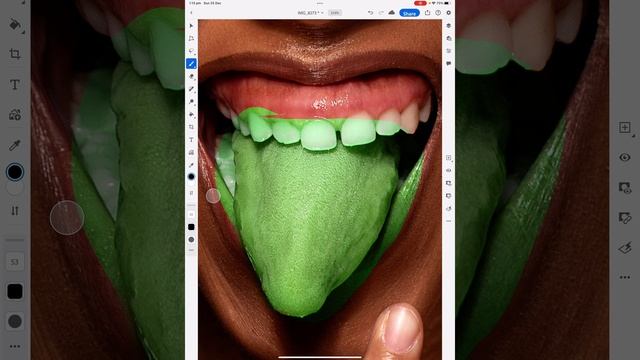
Task: Select the Paint Bucket tool in the small toolbar
Action: (191, 115)
